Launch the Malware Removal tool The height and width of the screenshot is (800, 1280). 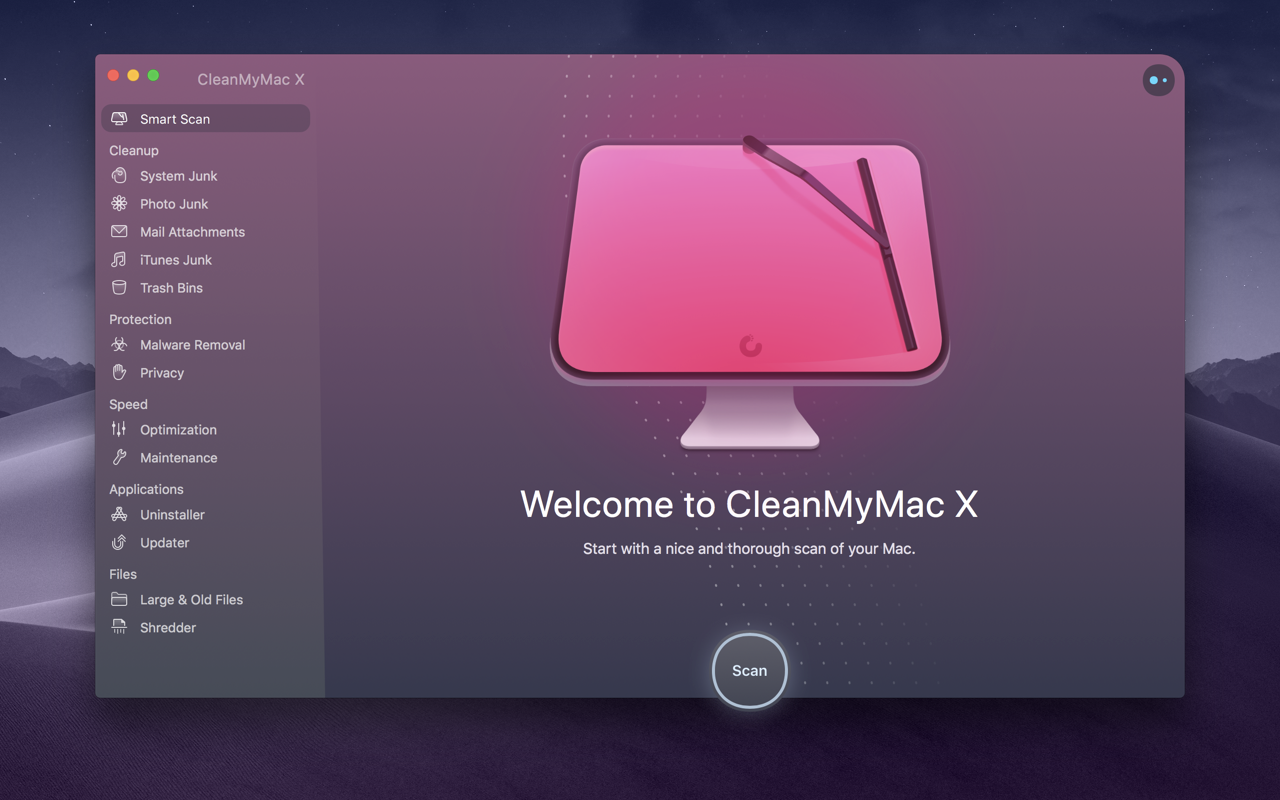click(120, 345)
